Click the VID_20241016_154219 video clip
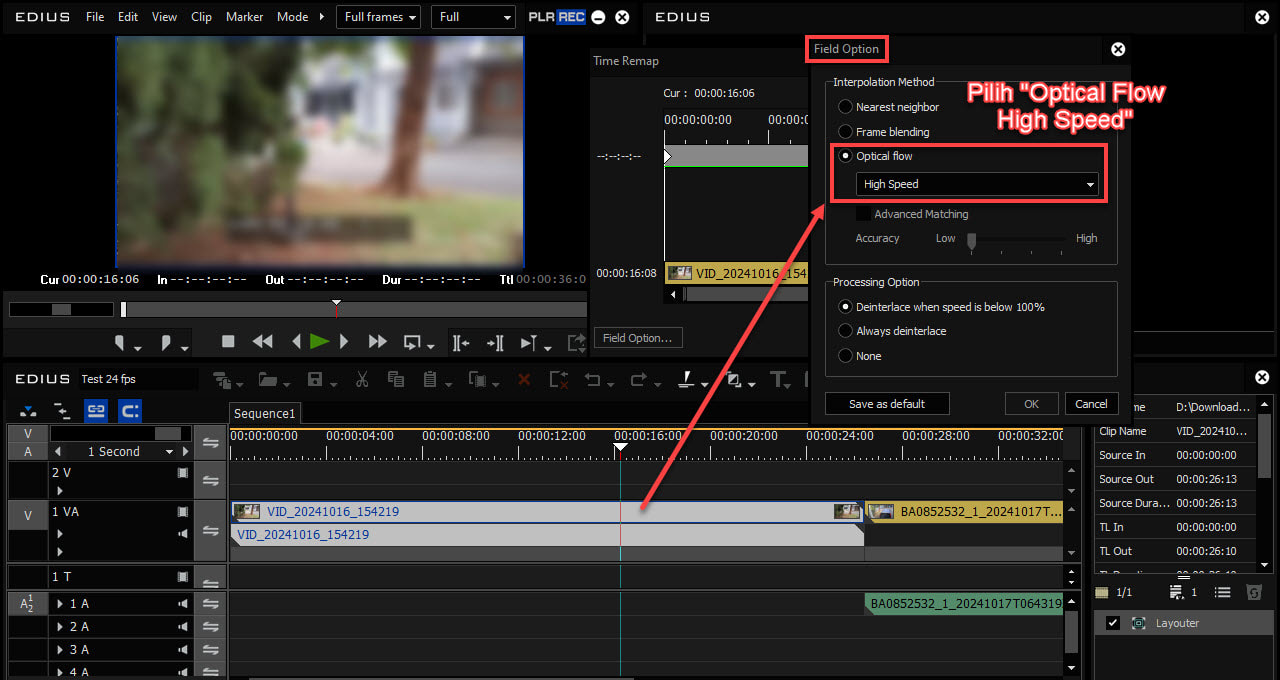Screen dimensions: 1280x680 point(546,512)
